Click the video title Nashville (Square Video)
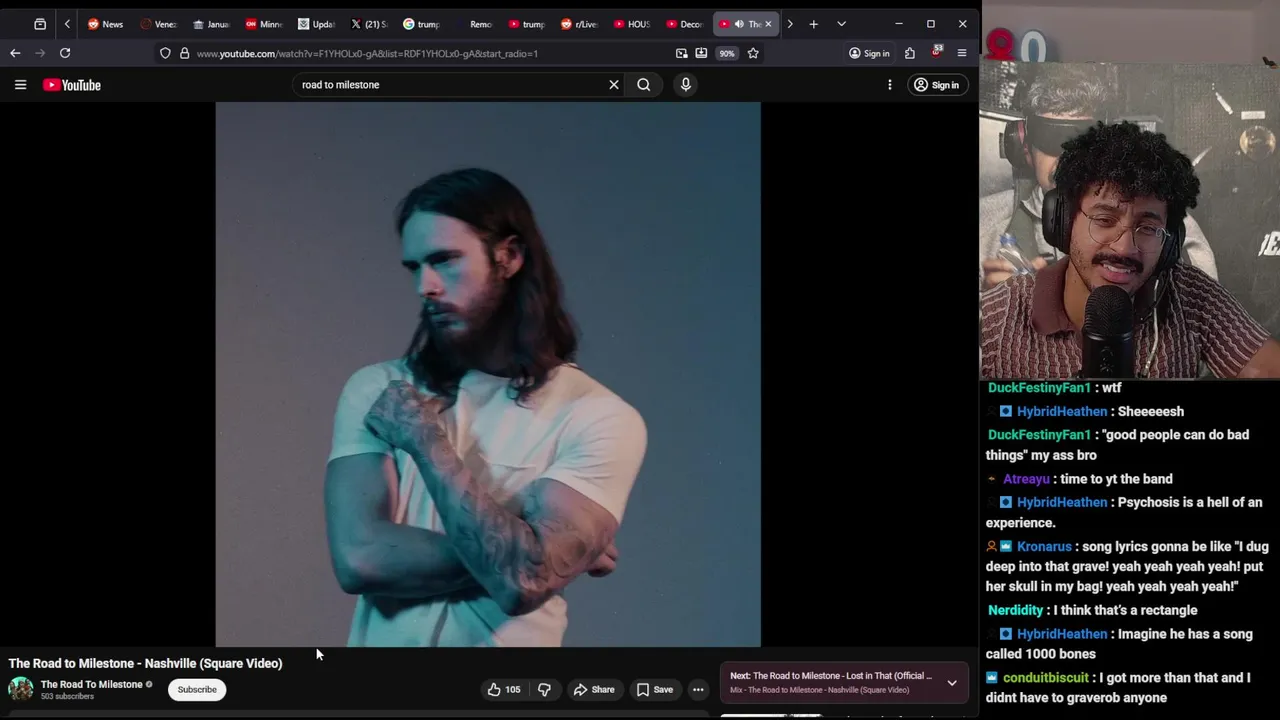Viewport: 1280px width, 720px height. pyautogui.click(x=145, y=663)
